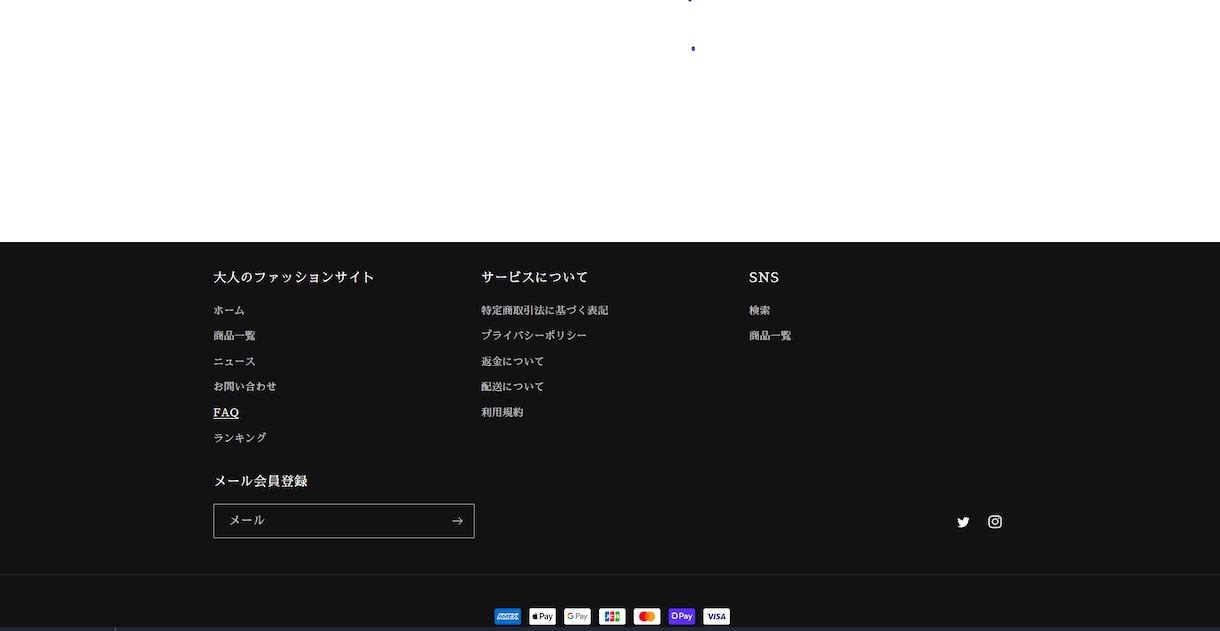Viewport: 1220px width, 631px height.
Task: Open 商品一覧 link under SNS heading
Action: [770, 336]
